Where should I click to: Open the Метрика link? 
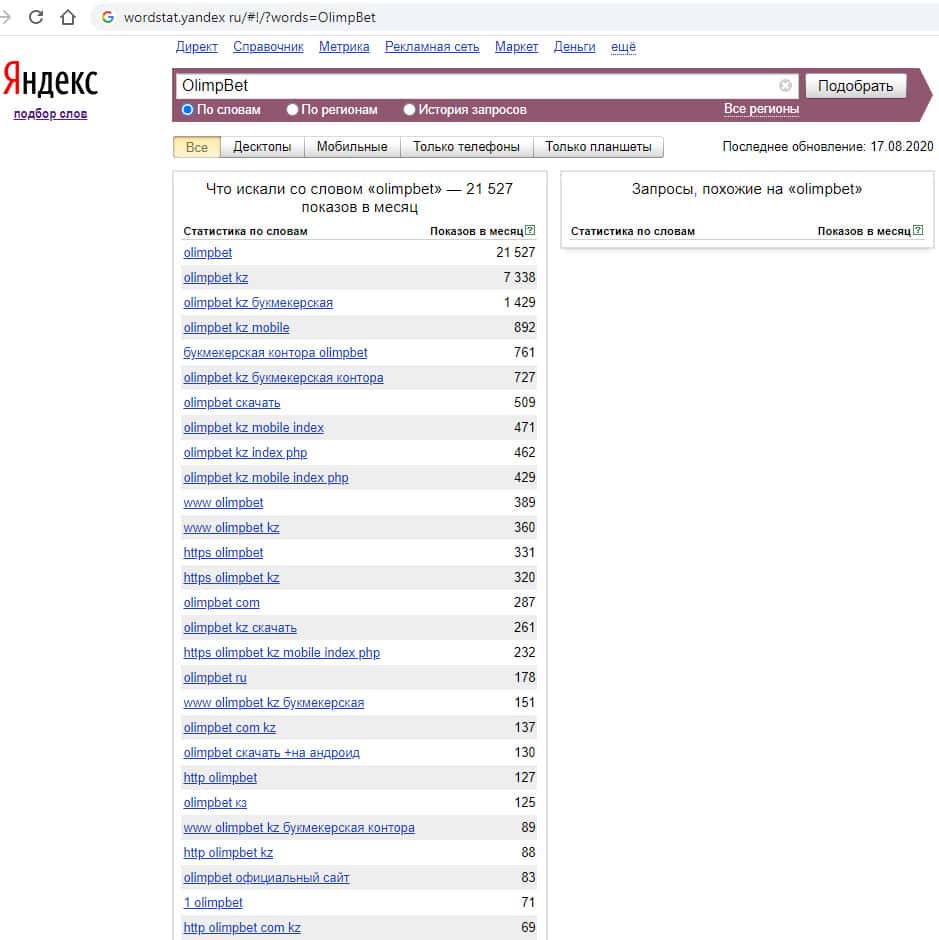coord(344,47)
